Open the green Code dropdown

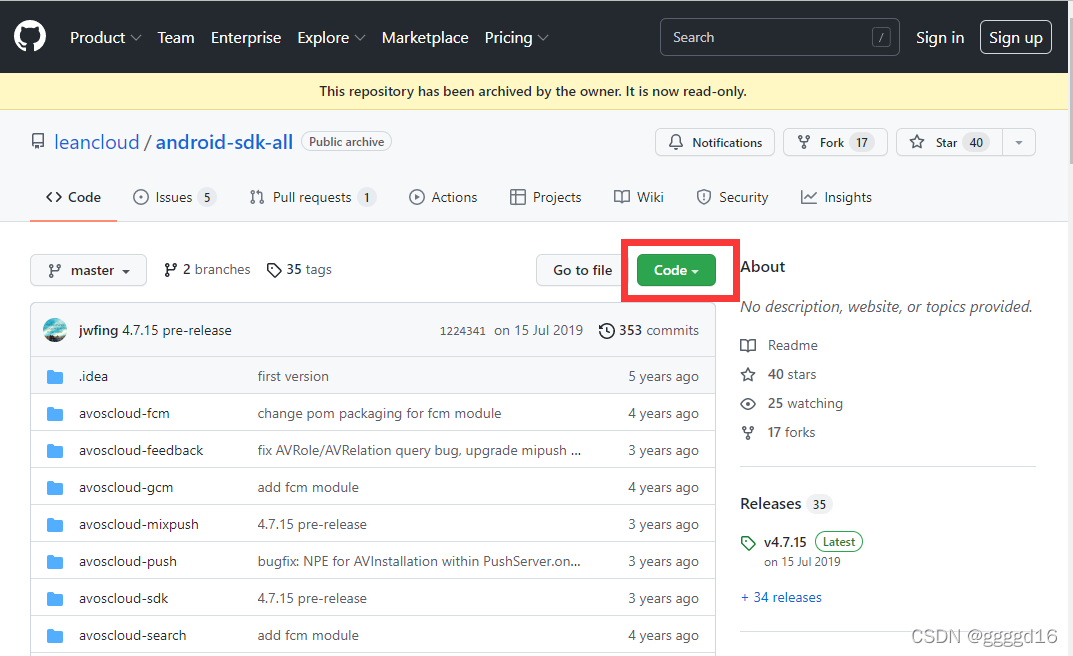pos(676,270)
